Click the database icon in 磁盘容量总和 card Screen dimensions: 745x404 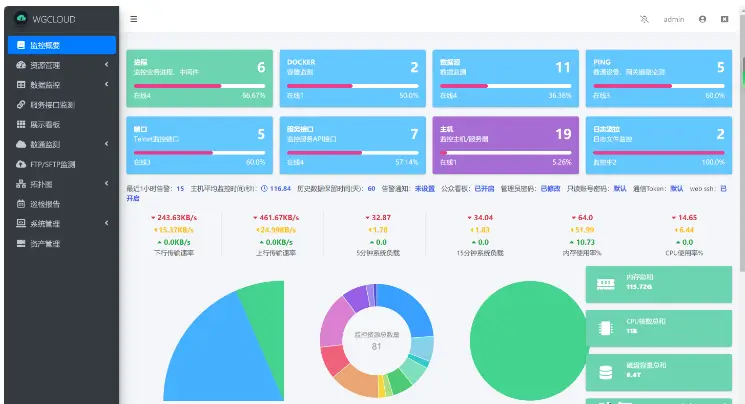[x=605, y=371]
